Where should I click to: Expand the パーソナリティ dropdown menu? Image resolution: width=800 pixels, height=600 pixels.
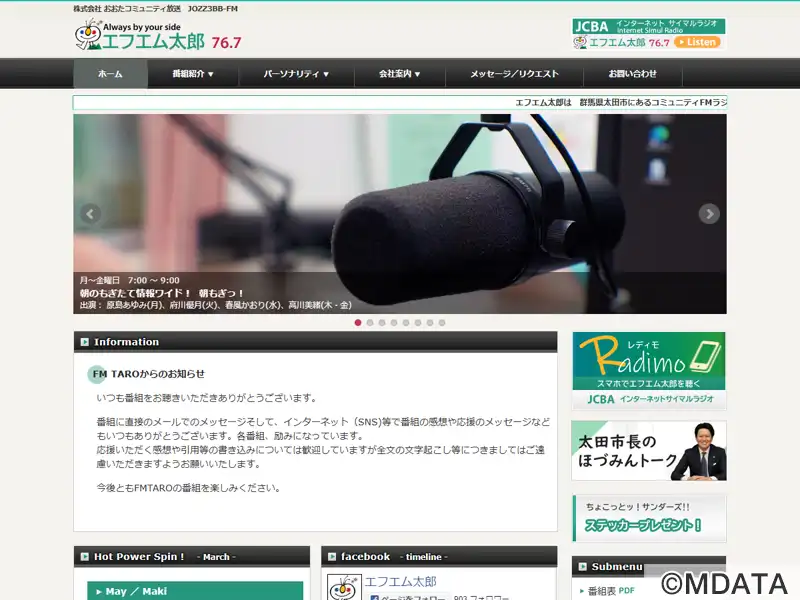296,73
